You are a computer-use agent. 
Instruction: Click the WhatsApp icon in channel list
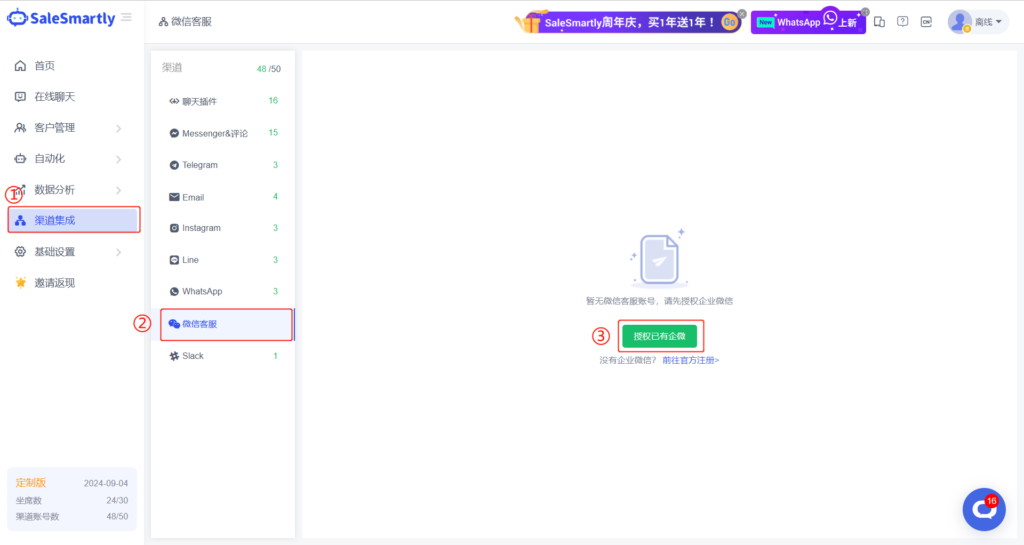click(x=174, y=291)
